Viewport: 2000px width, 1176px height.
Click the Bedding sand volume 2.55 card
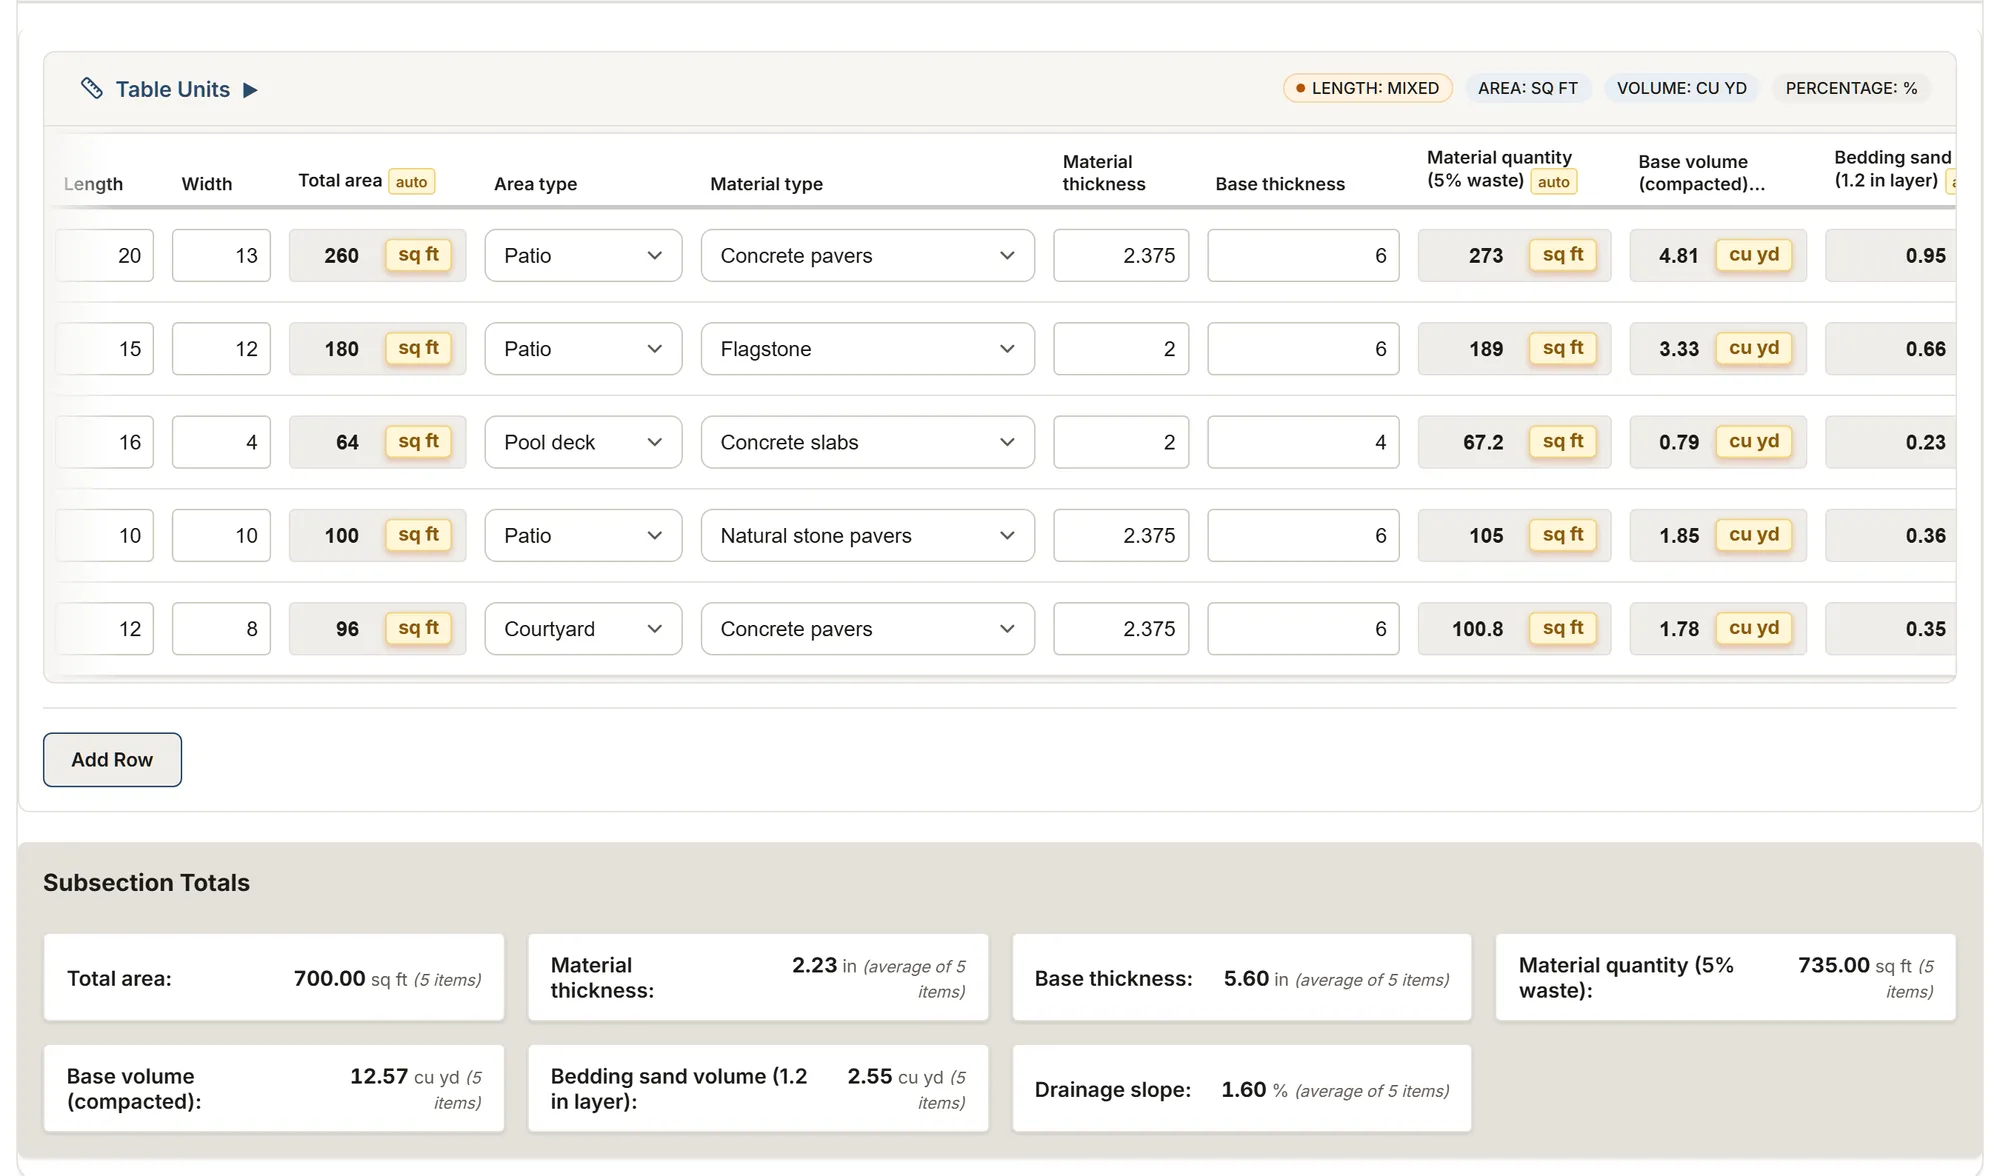[x=758, y=1089]
